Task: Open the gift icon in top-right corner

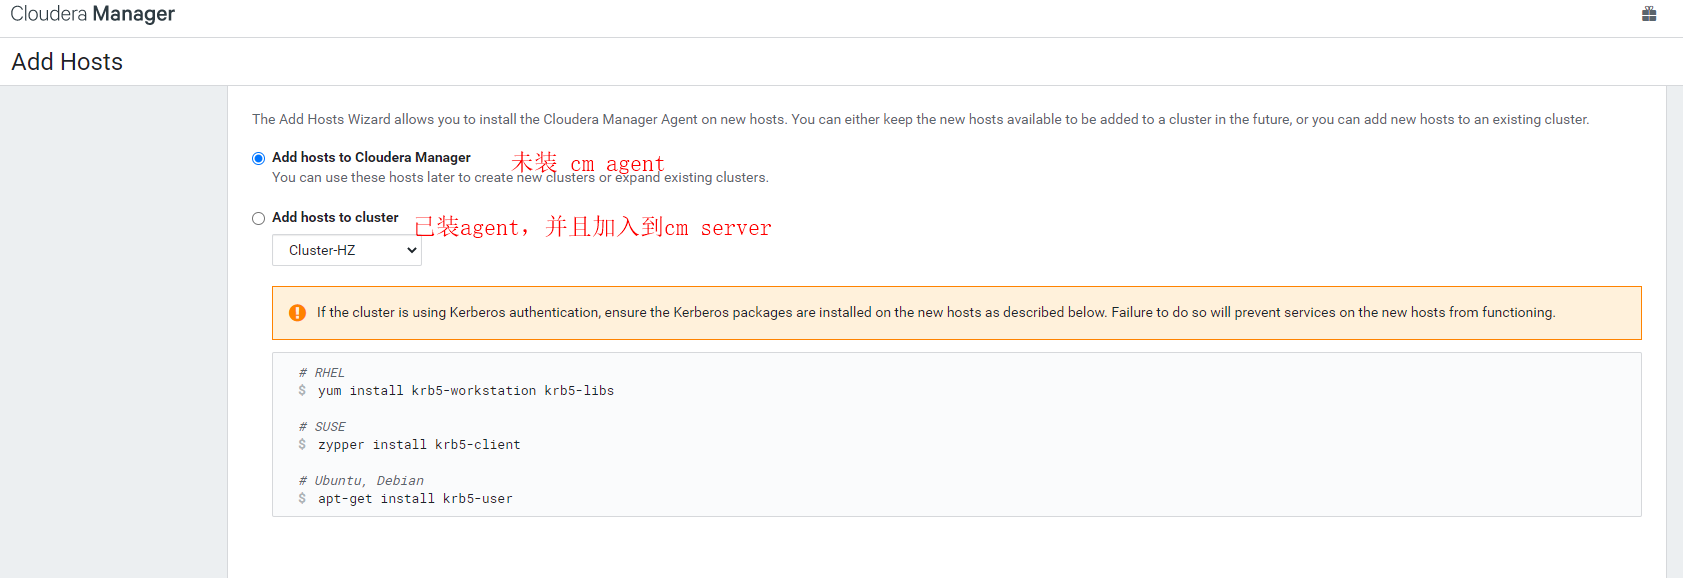Action: pyautogui.click(x=1649, y=14)
